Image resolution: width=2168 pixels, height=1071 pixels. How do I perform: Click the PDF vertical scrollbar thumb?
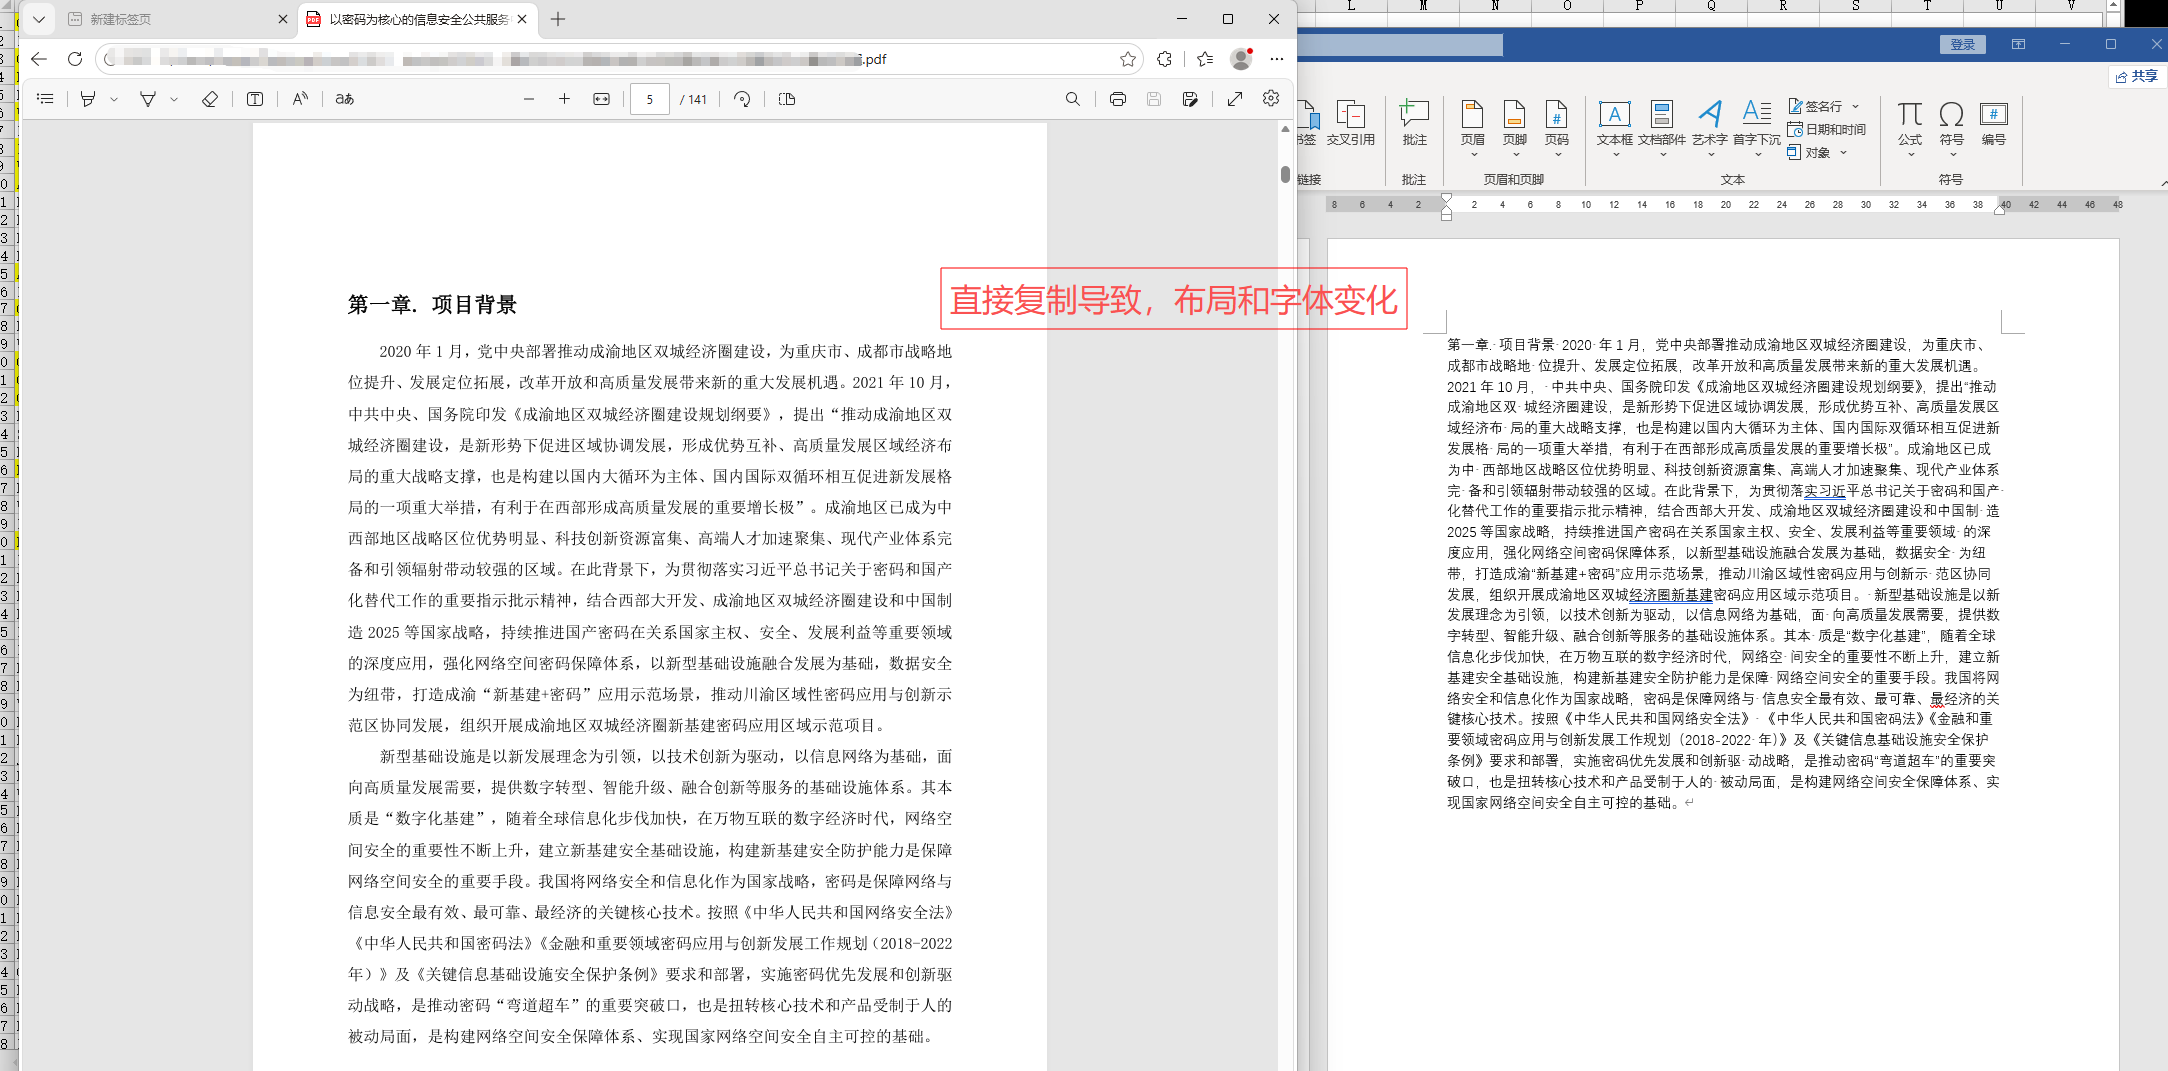1285,173
